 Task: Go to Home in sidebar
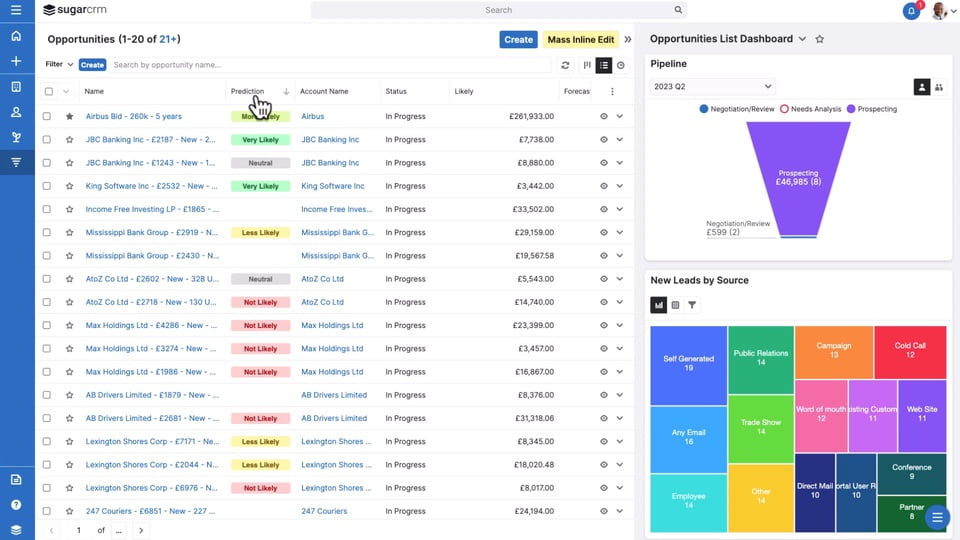pos(16,36)
